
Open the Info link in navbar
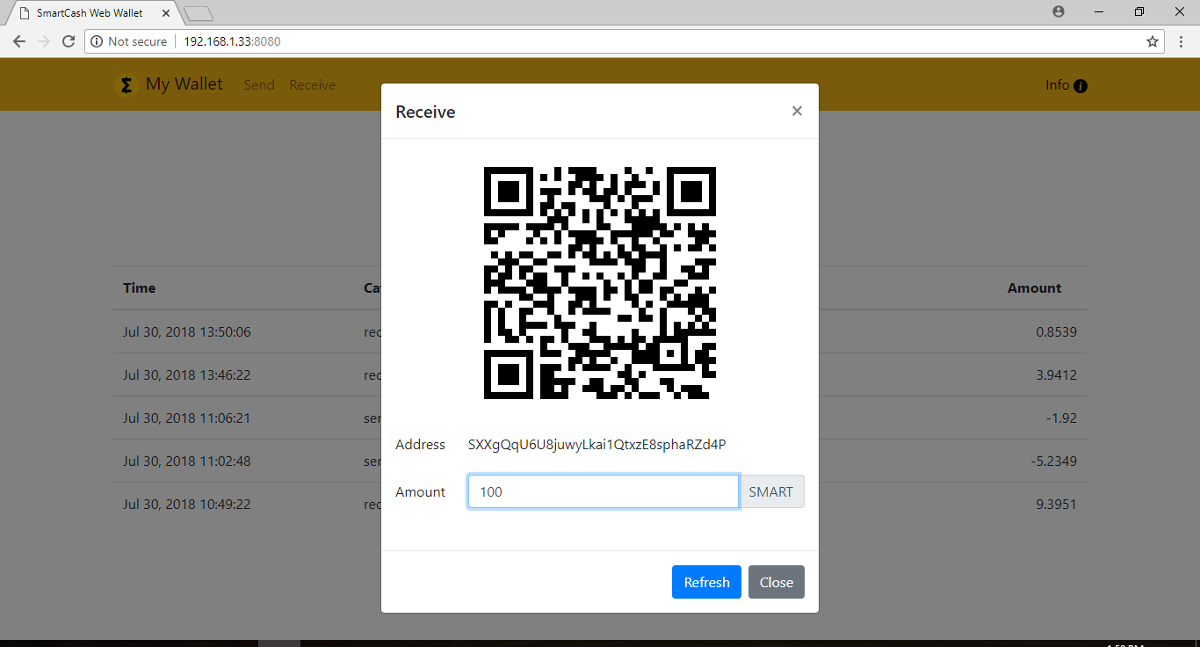(x=1066, y=85)
